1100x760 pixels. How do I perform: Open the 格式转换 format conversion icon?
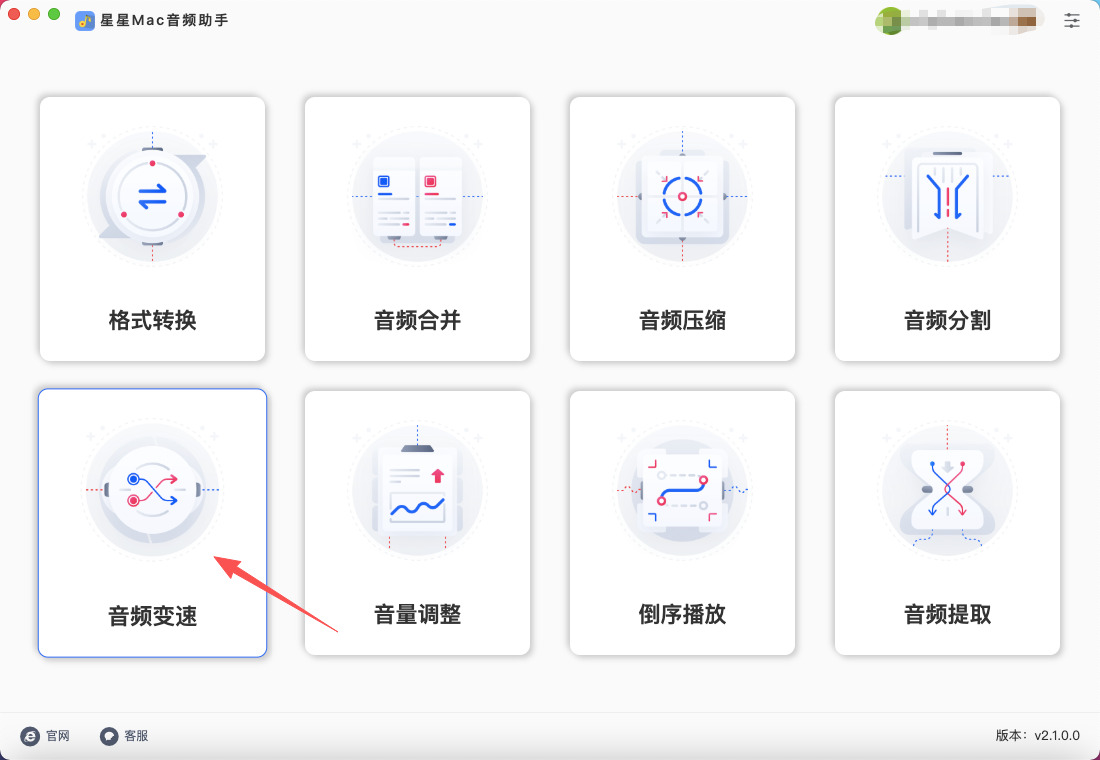[152, 196]
